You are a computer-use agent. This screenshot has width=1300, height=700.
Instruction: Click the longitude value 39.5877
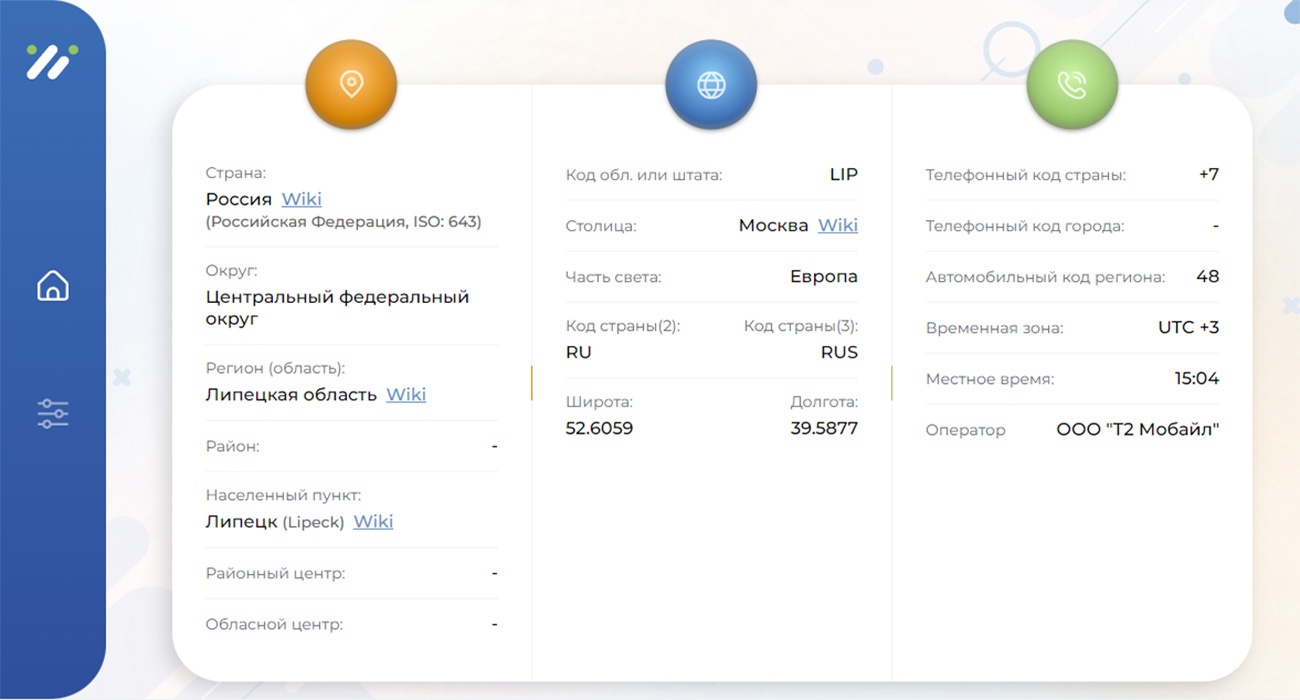pos(824,428)
